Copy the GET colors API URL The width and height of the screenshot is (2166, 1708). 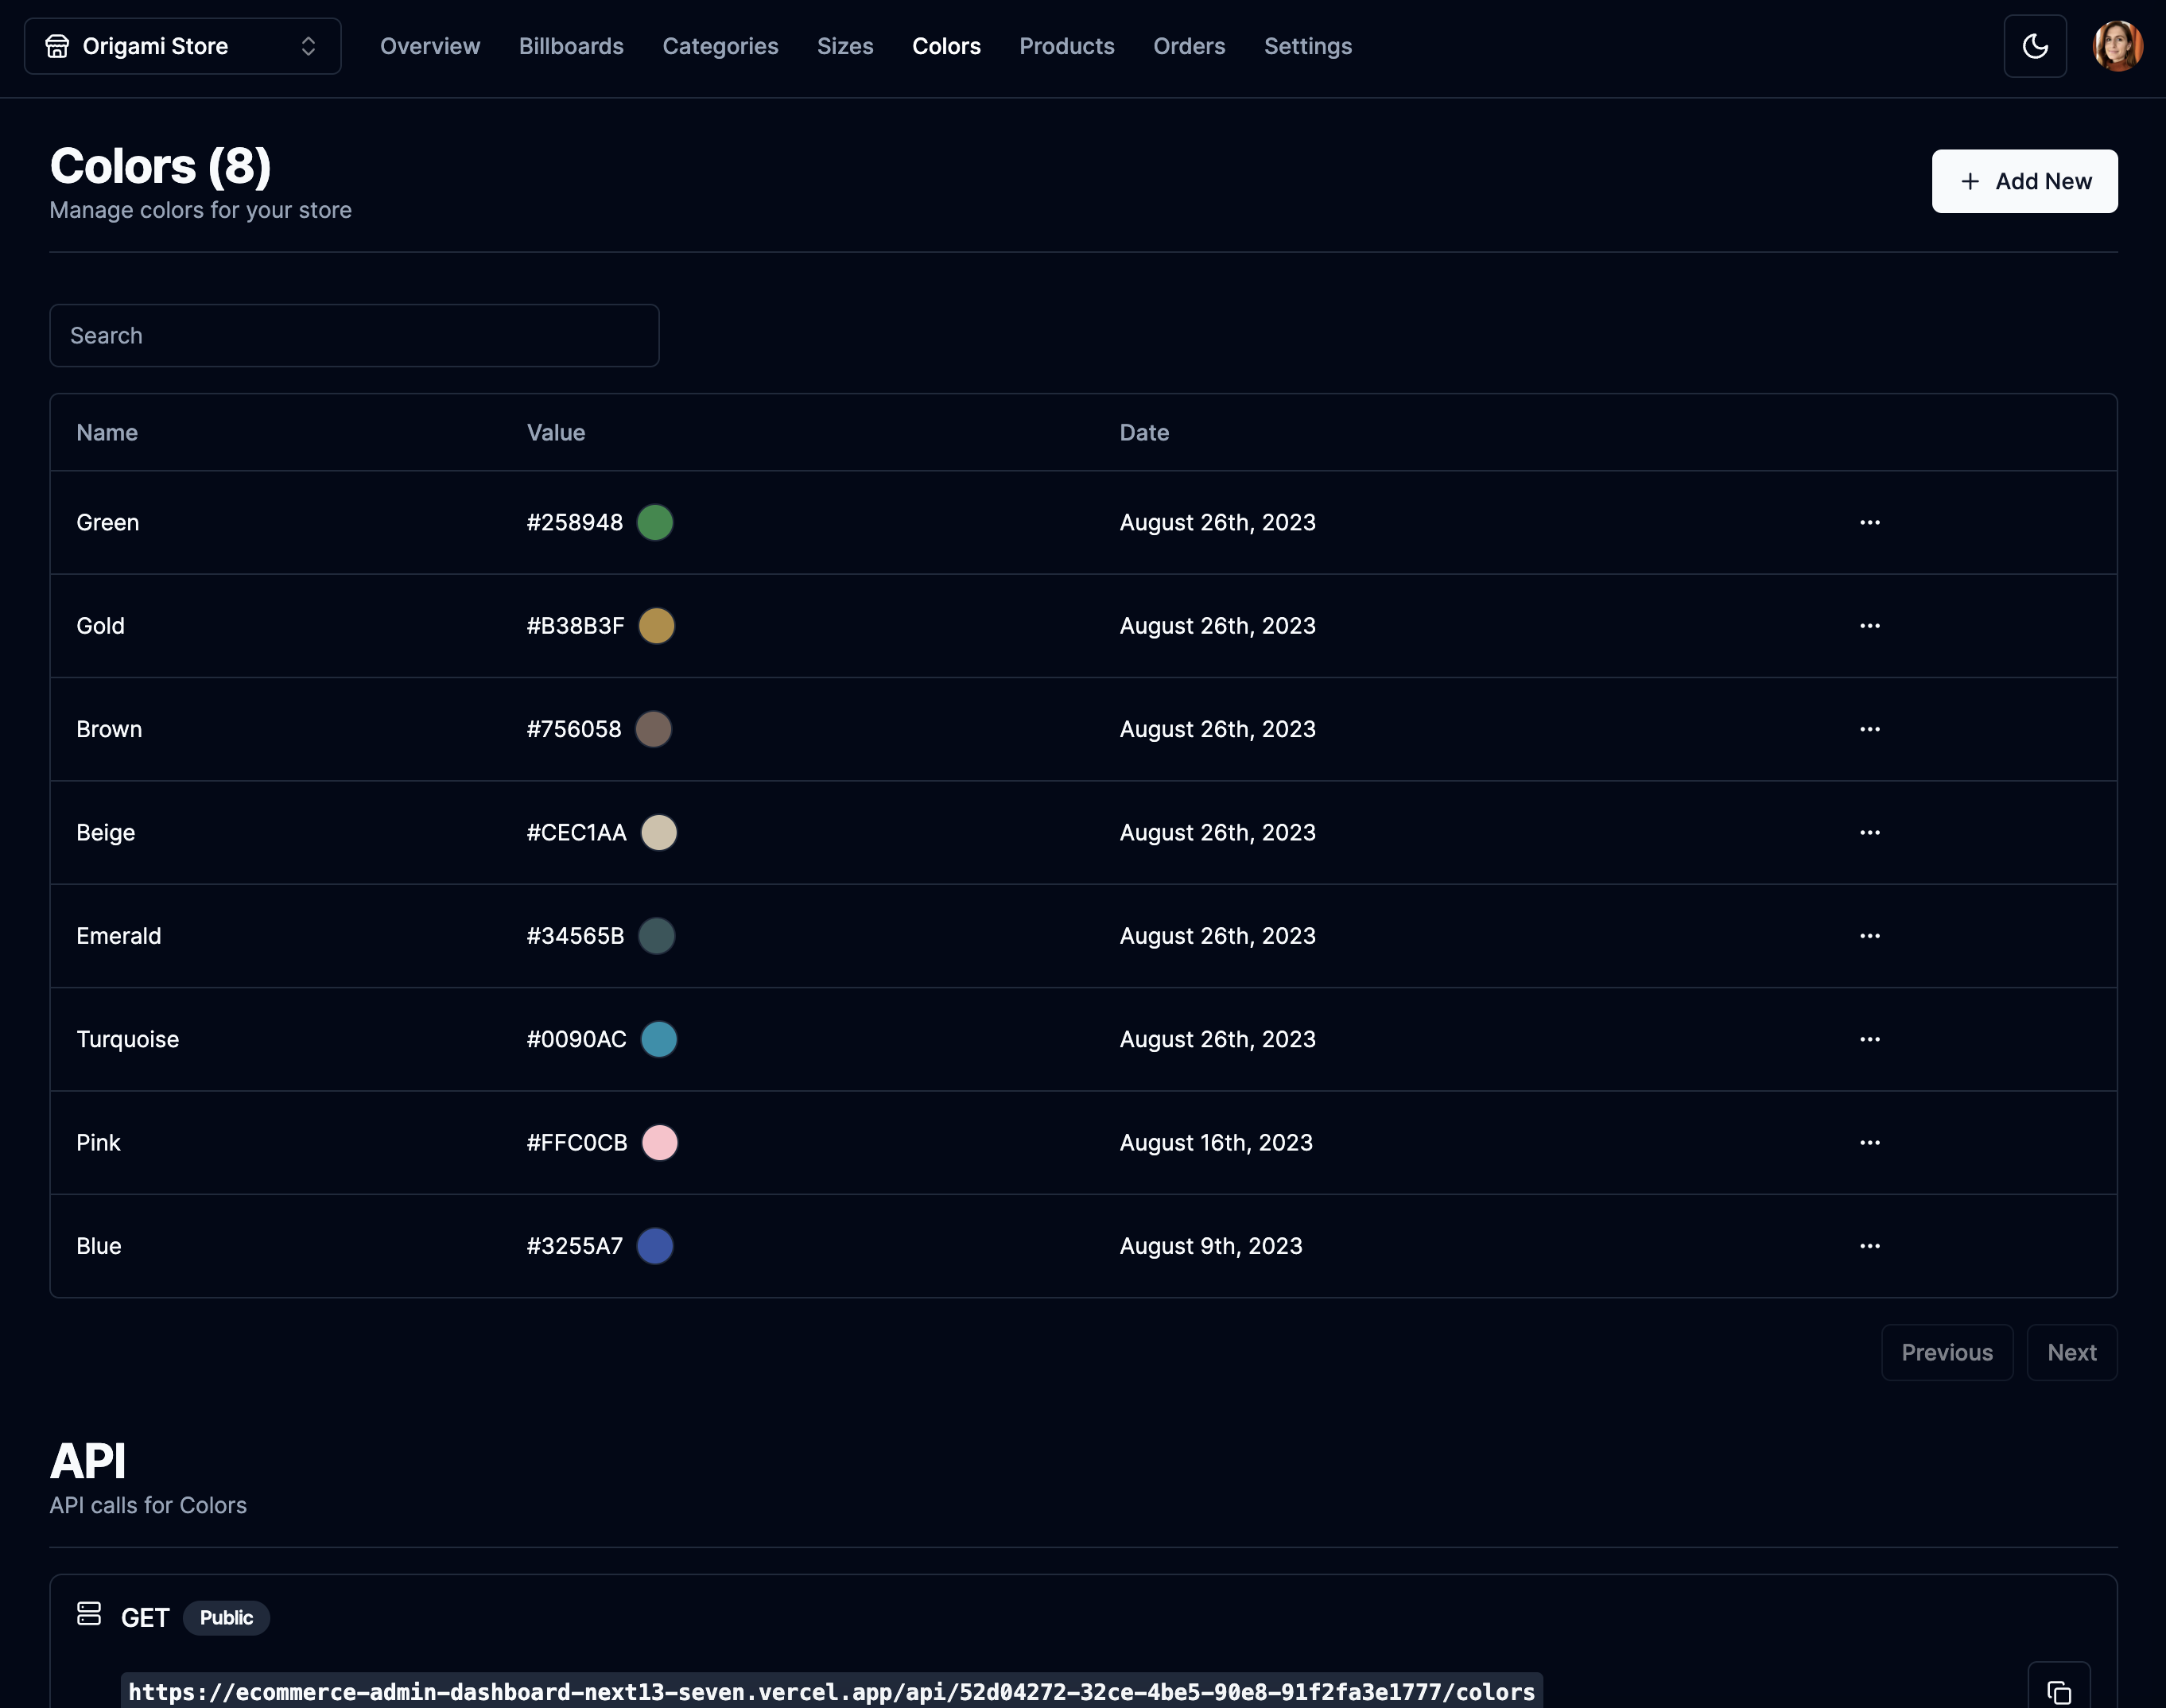click(x=2058, y=1690)
